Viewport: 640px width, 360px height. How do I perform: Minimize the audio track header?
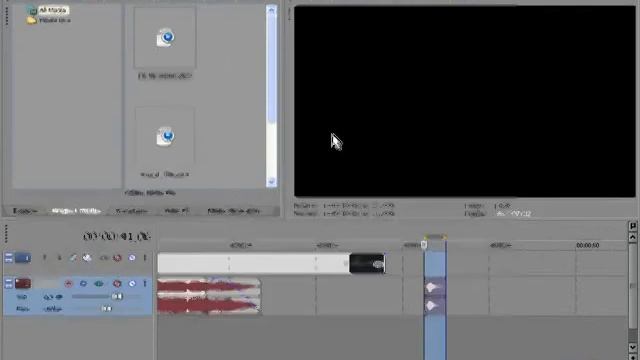point(9,283)
